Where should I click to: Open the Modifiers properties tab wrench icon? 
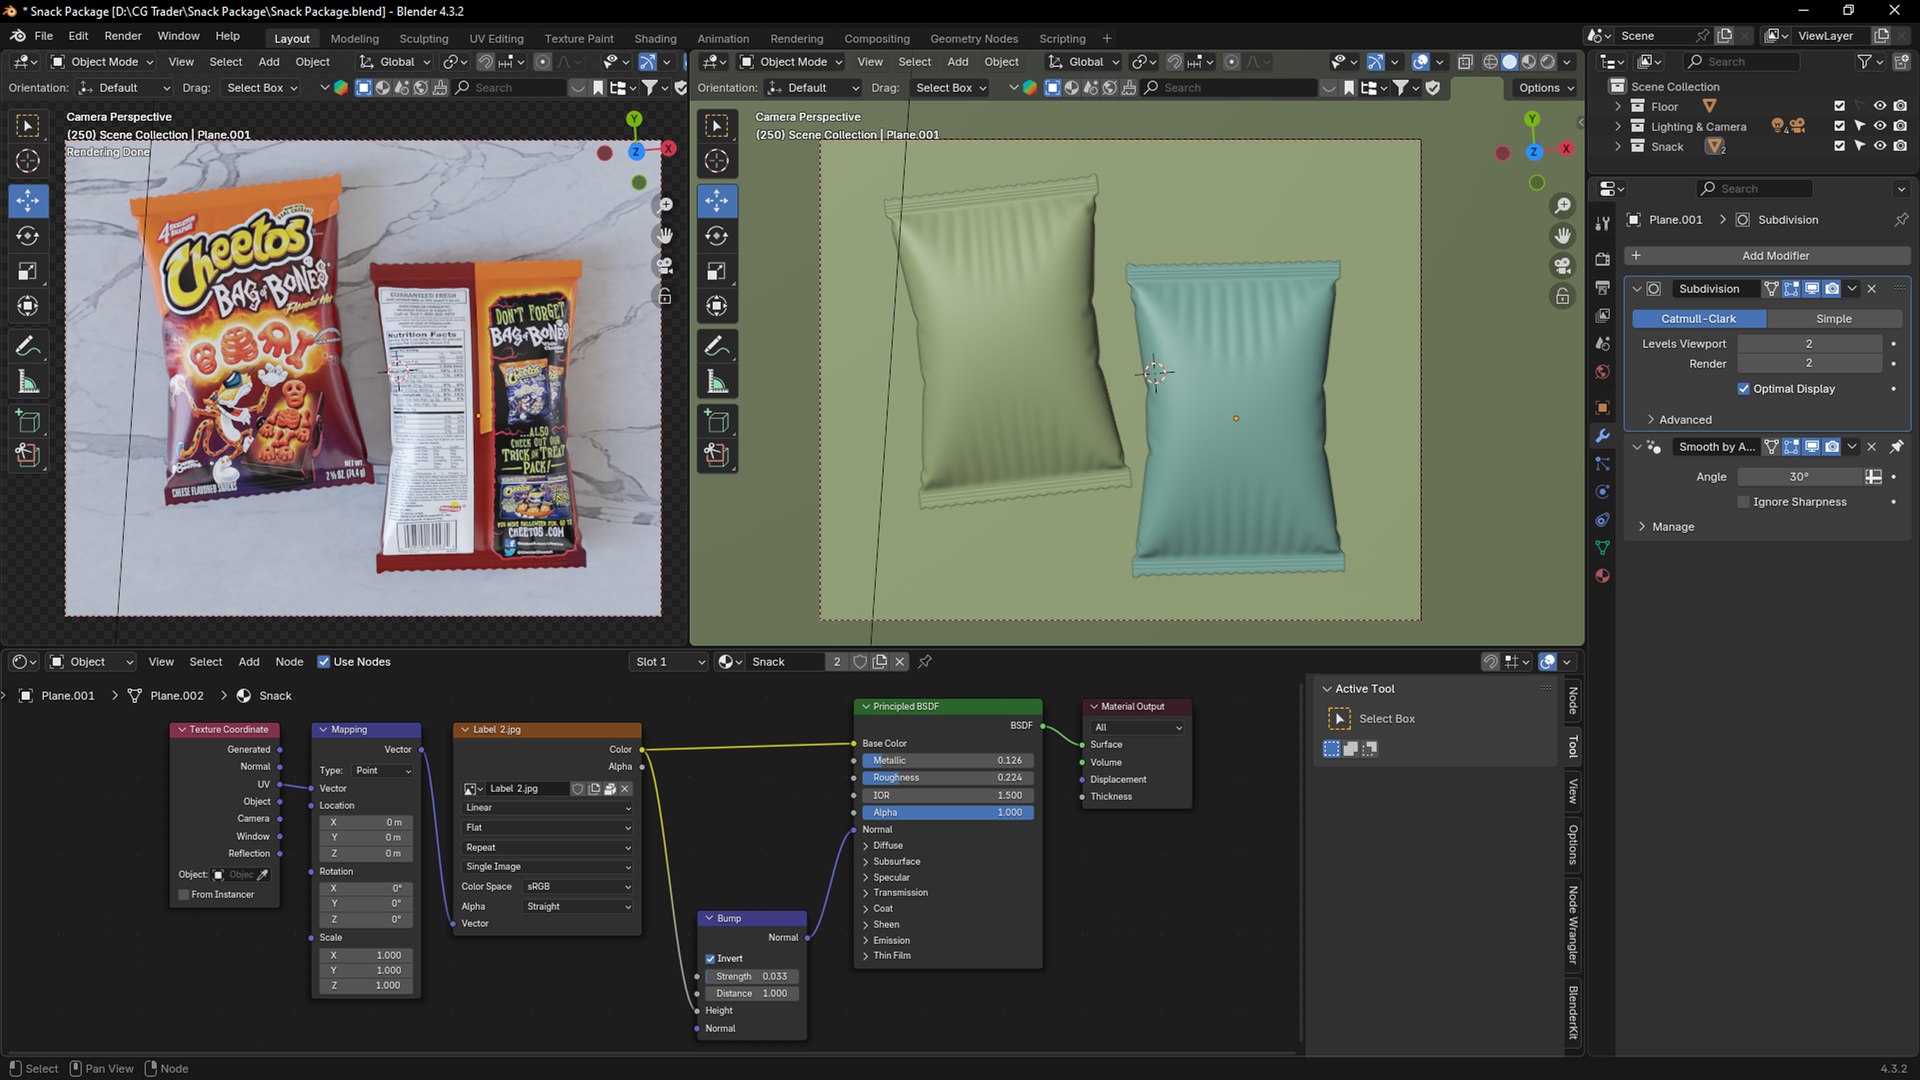click(1602, 436)
